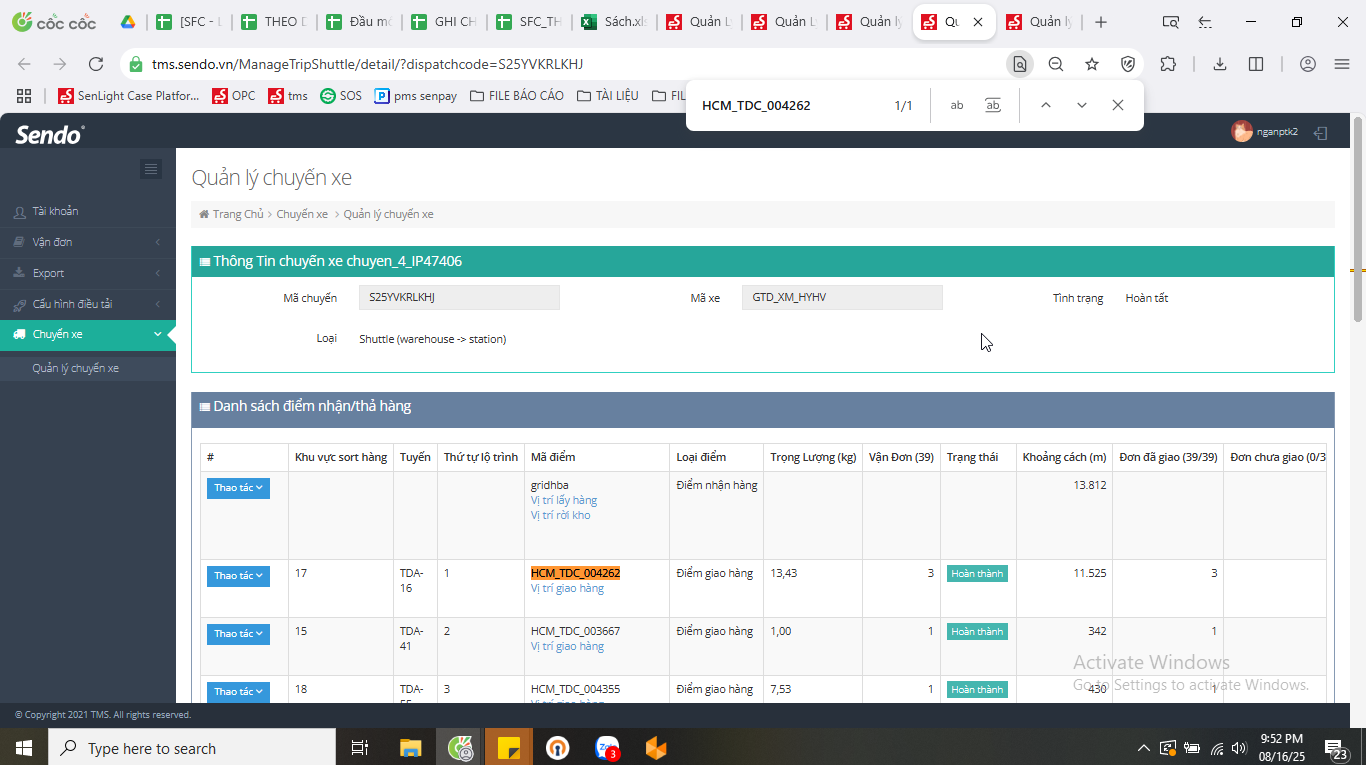Bookmark this page with the star icon
The height and width of the screenshot is (765, 1366).
[x=1092, y=64]
